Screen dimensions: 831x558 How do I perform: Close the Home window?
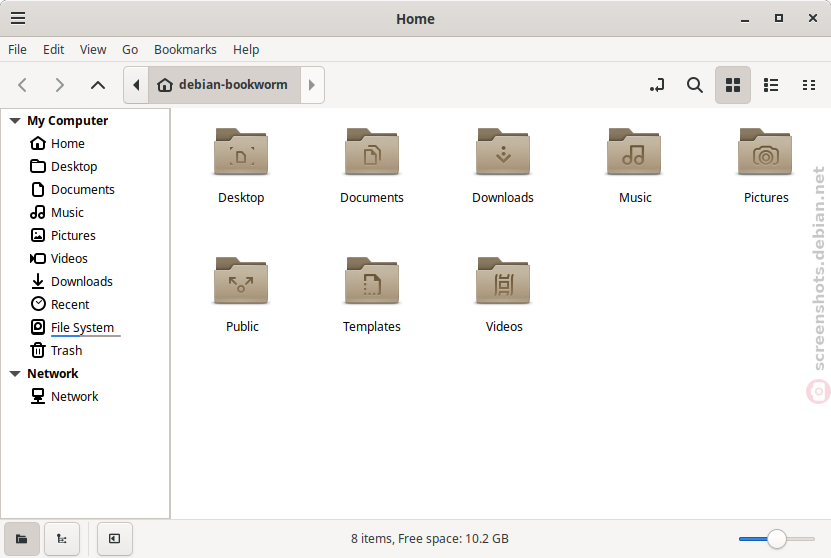pos(813,19)
